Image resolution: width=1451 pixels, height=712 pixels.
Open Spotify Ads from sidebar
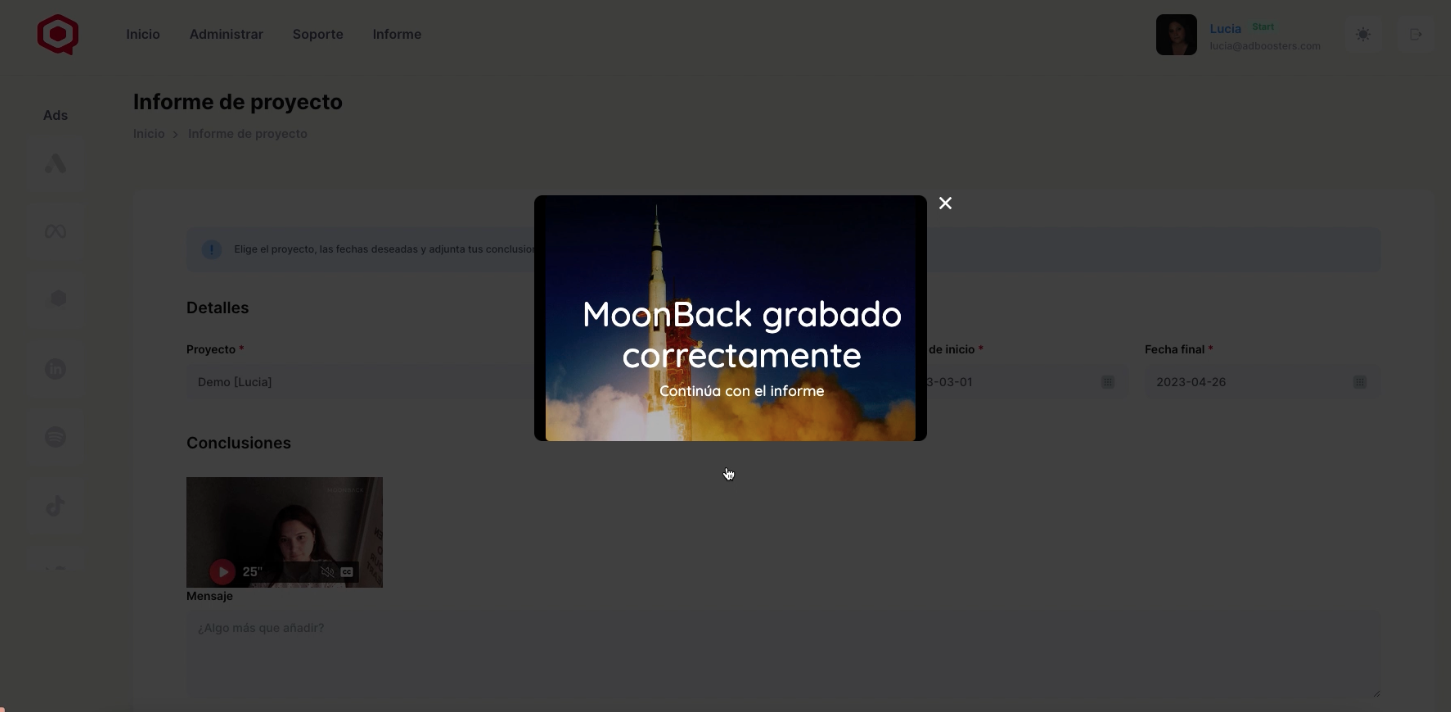click(55, 437)
